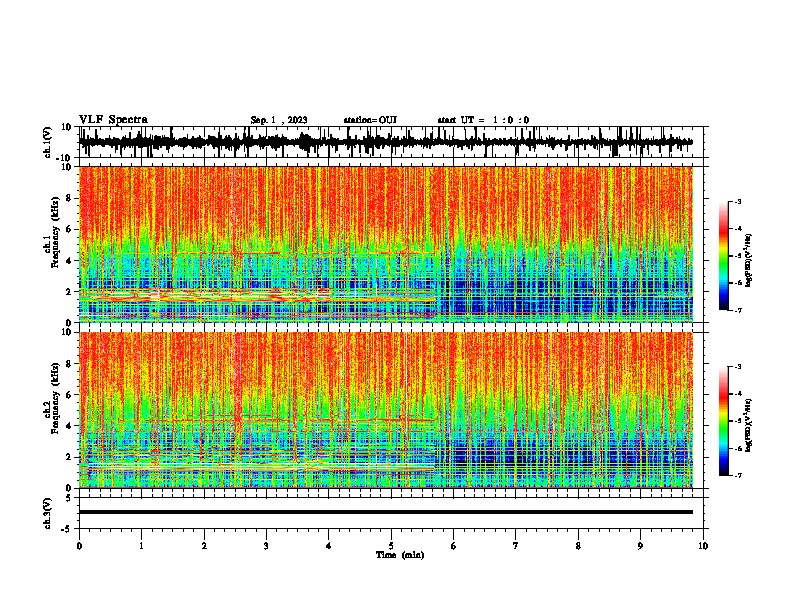Click the ch.2 "Frequency (kHz)" axis label
This screenshot has height=612, width=792.
[x=56, y=398]
